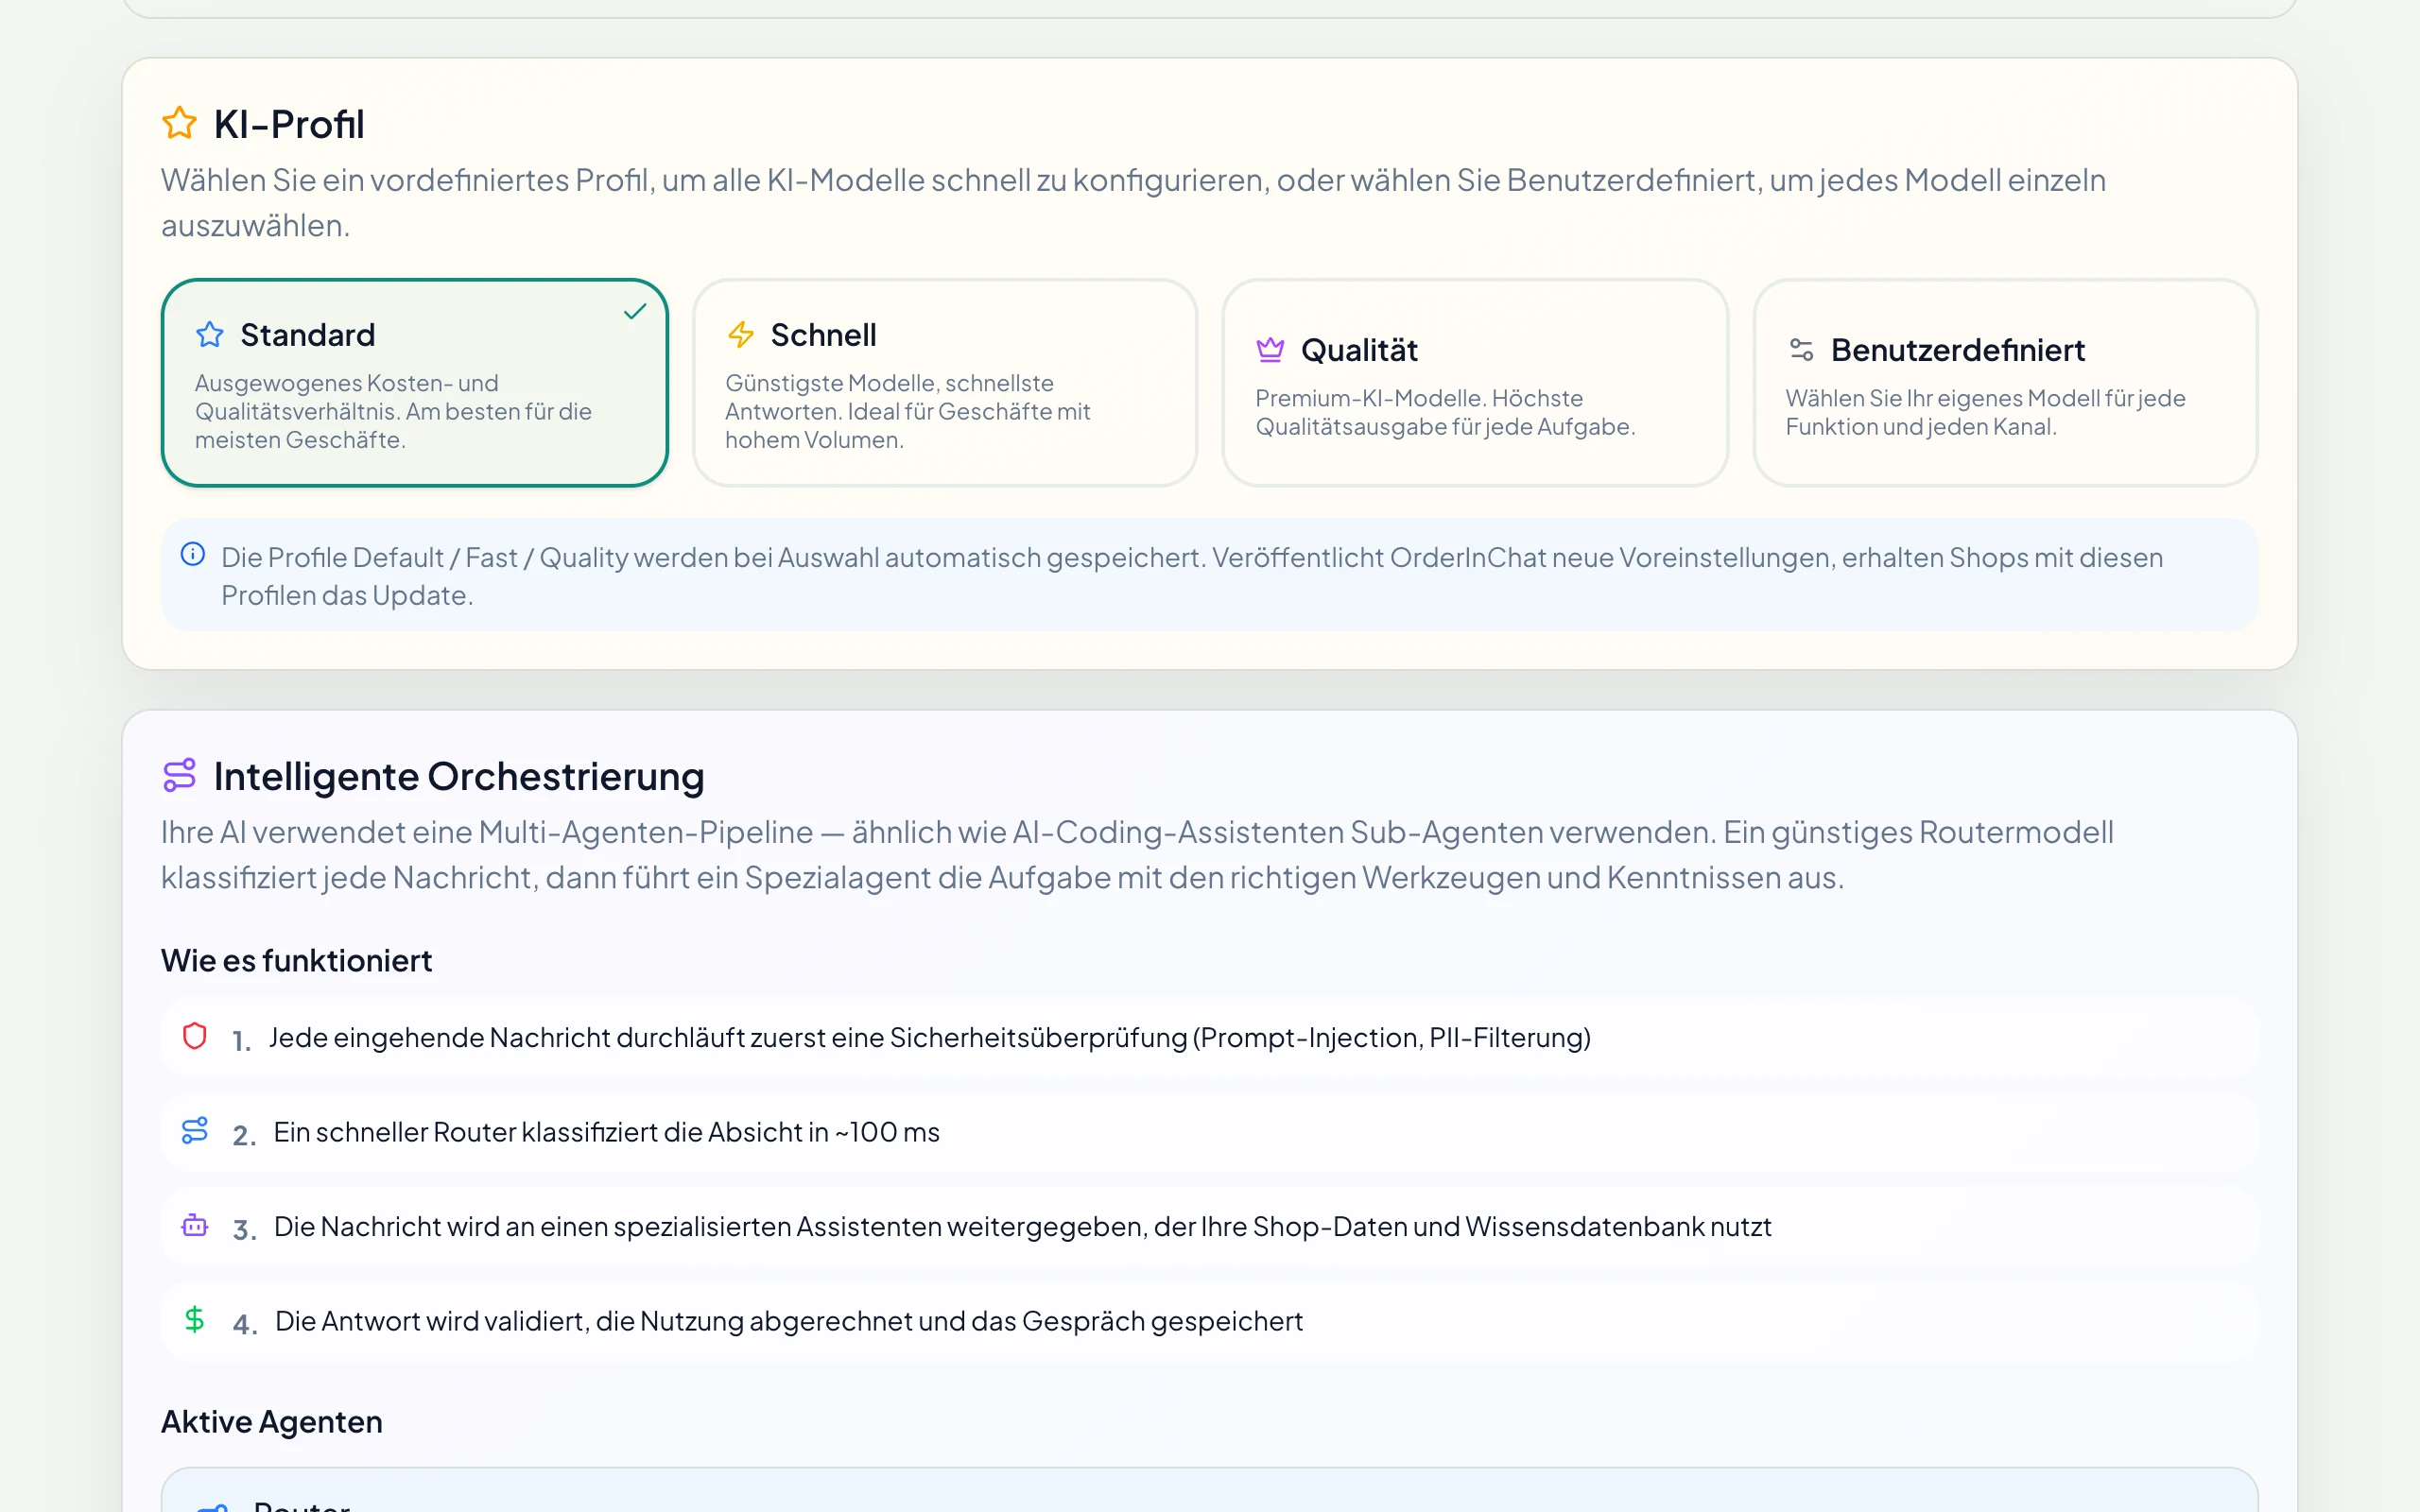Click step 1 text about Sicherheitsüberprüfung
Image resolution: width=2420 pixels, height=1512 pixels.
pos(930,1038)
